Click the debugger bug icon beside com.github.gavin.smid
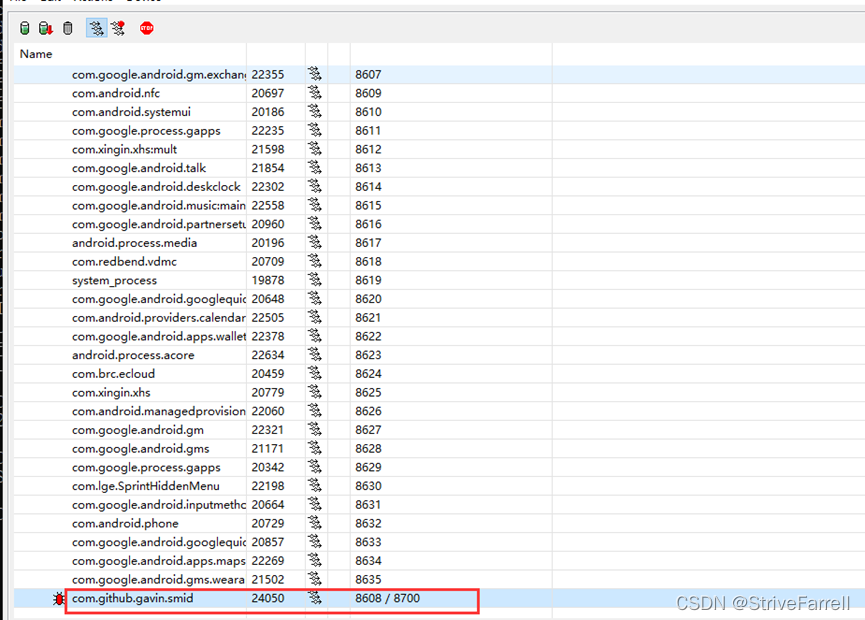 tap(58, 598)
